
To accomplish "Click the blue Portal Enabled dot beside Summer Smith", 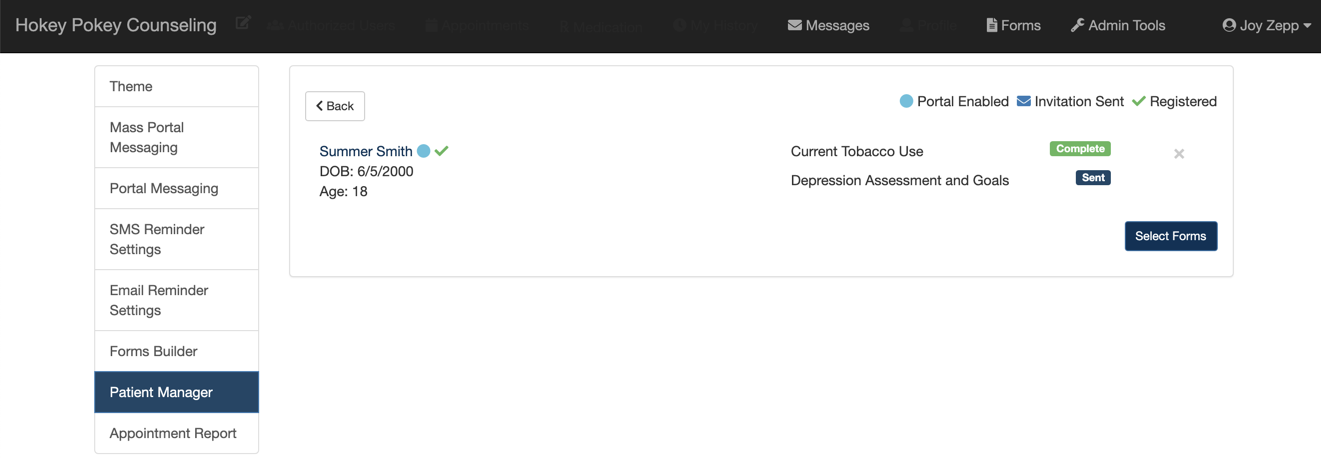I will (424, 151).
